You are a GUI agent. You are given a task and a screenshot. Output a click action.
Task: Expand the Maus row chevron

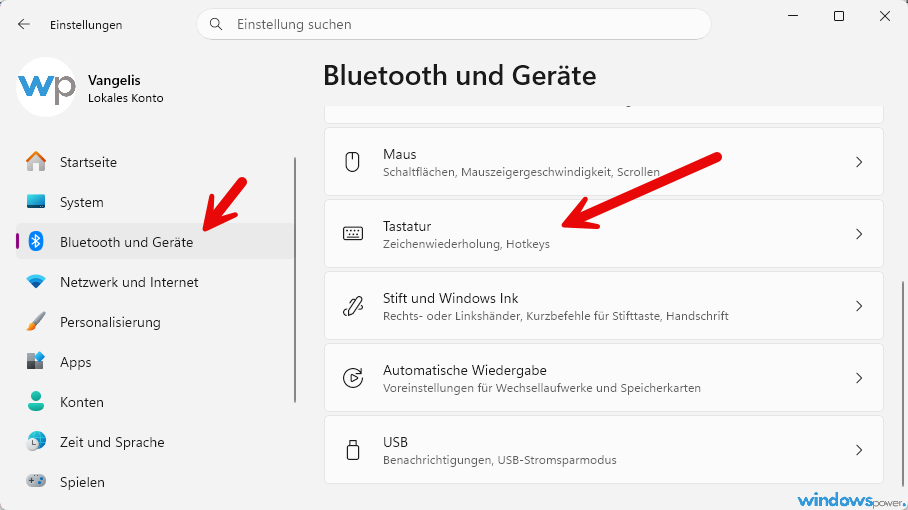click(859, 162)
